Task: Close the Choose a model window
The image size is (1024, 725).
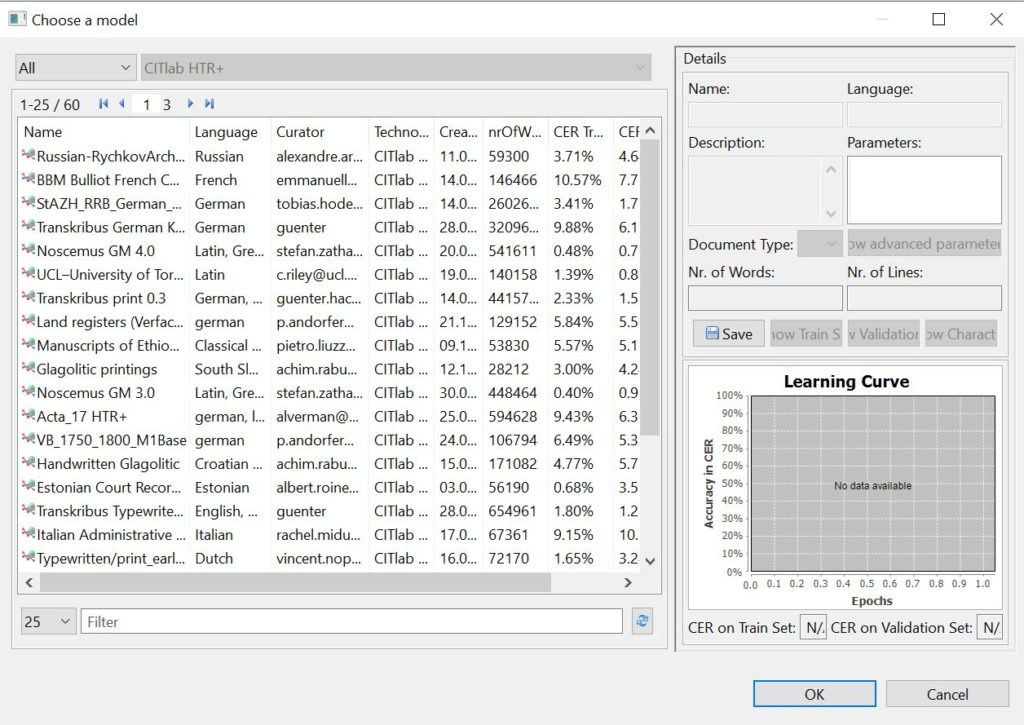Action: coord(996,19)
